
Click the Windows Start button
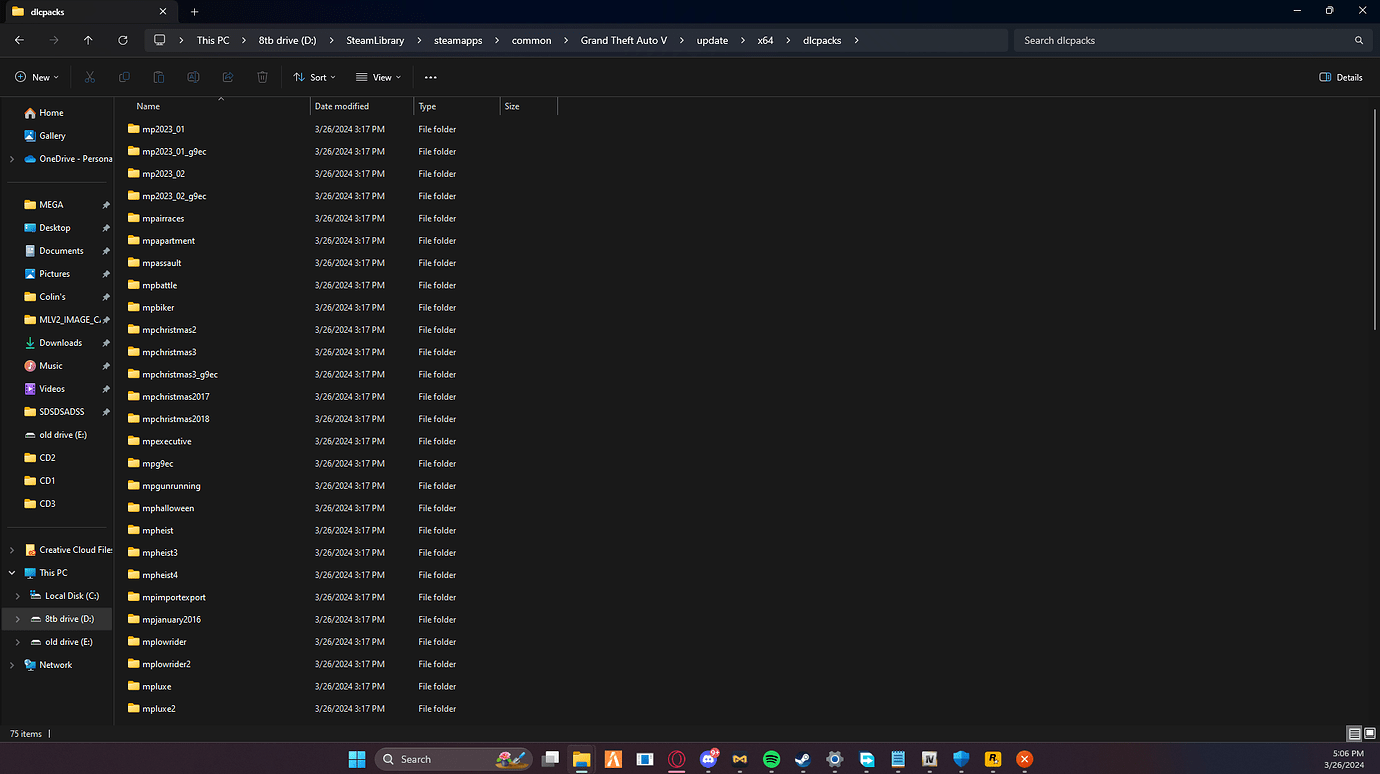tap(357, 759)
